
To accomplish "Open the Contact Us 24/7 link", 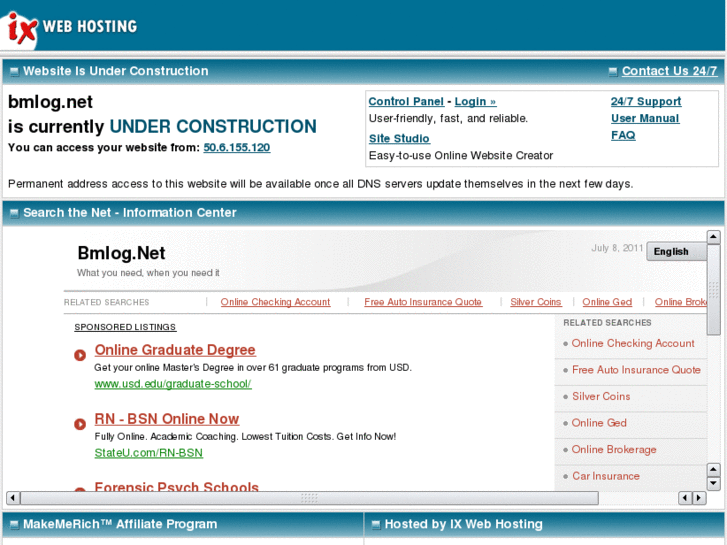I will 669,71.
